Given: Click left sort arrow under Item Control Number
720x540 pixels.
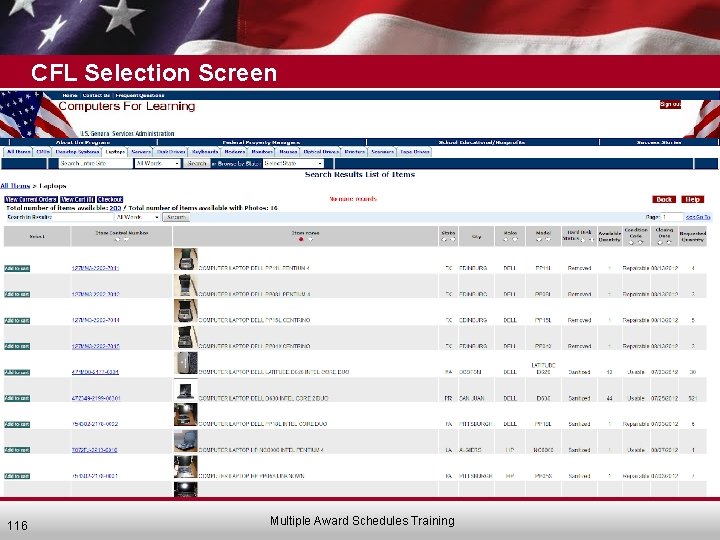Looking at the screenshot, I should tap(118, 239).
